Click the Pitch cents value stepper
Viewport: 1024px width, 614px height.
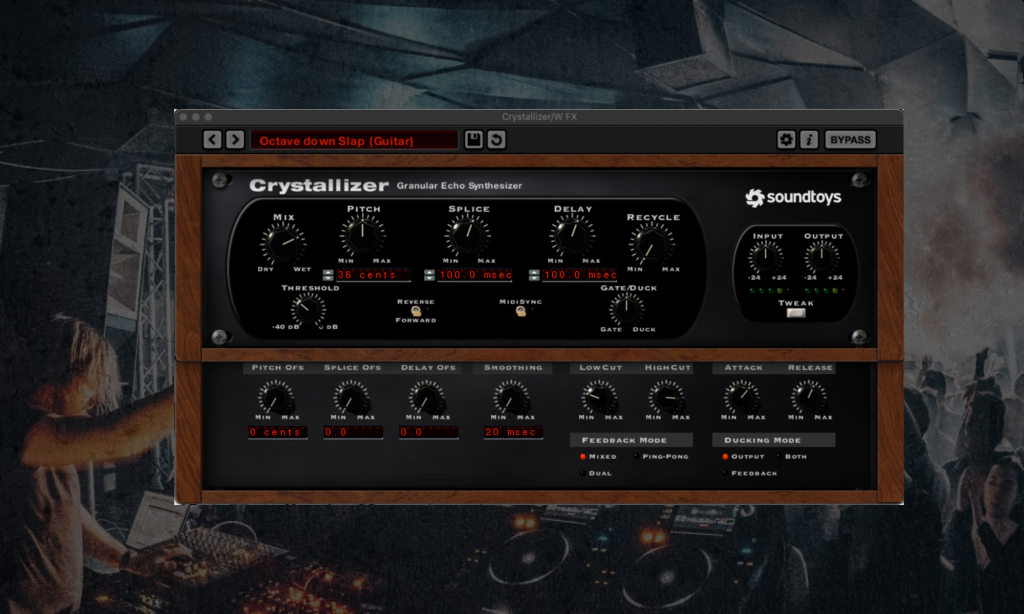click(x=329, y=275)
